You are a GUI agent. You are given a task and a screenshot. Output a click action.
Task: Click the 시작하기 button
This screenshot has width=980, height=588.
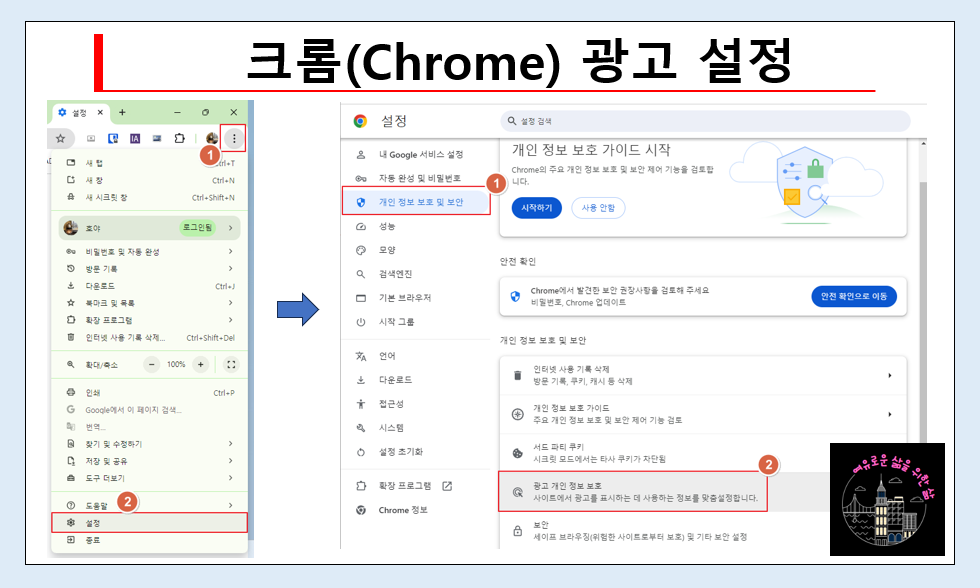pyautogui.click(x=536, y=208)
